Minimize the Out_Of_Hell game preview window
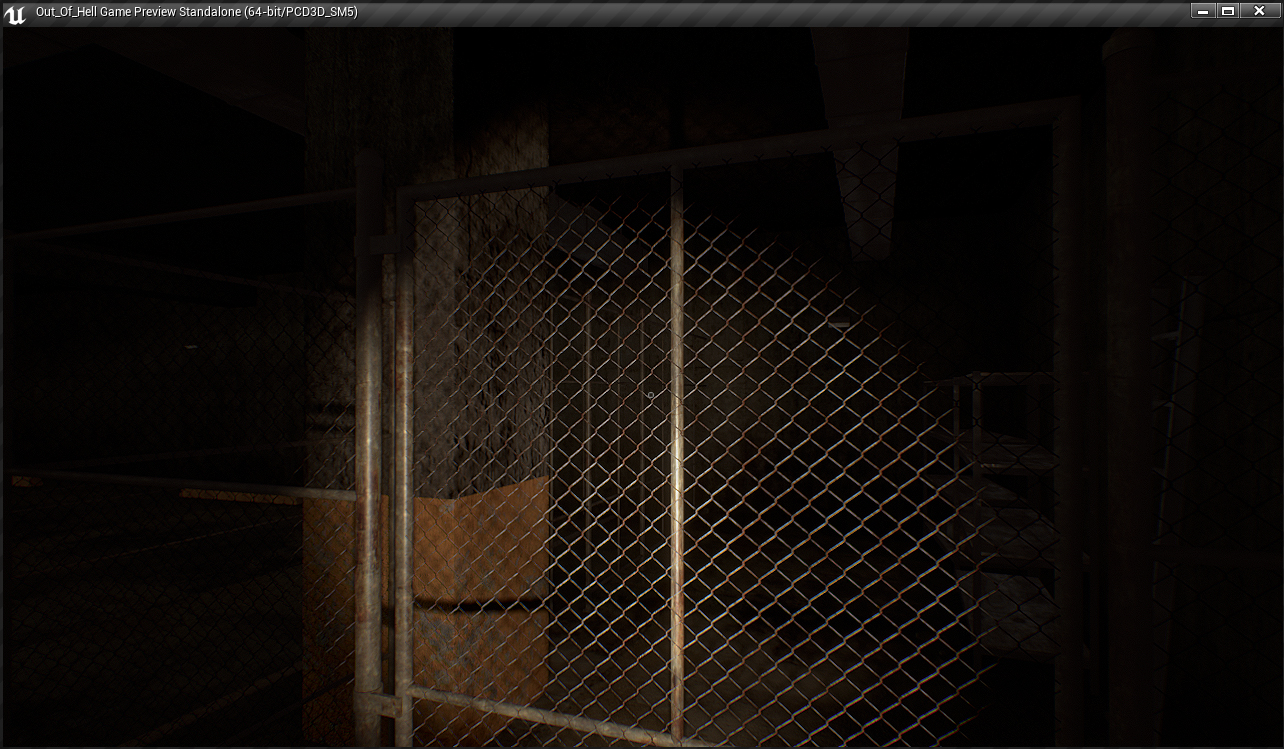The image size is (1284, 749). pos(1203,11)
